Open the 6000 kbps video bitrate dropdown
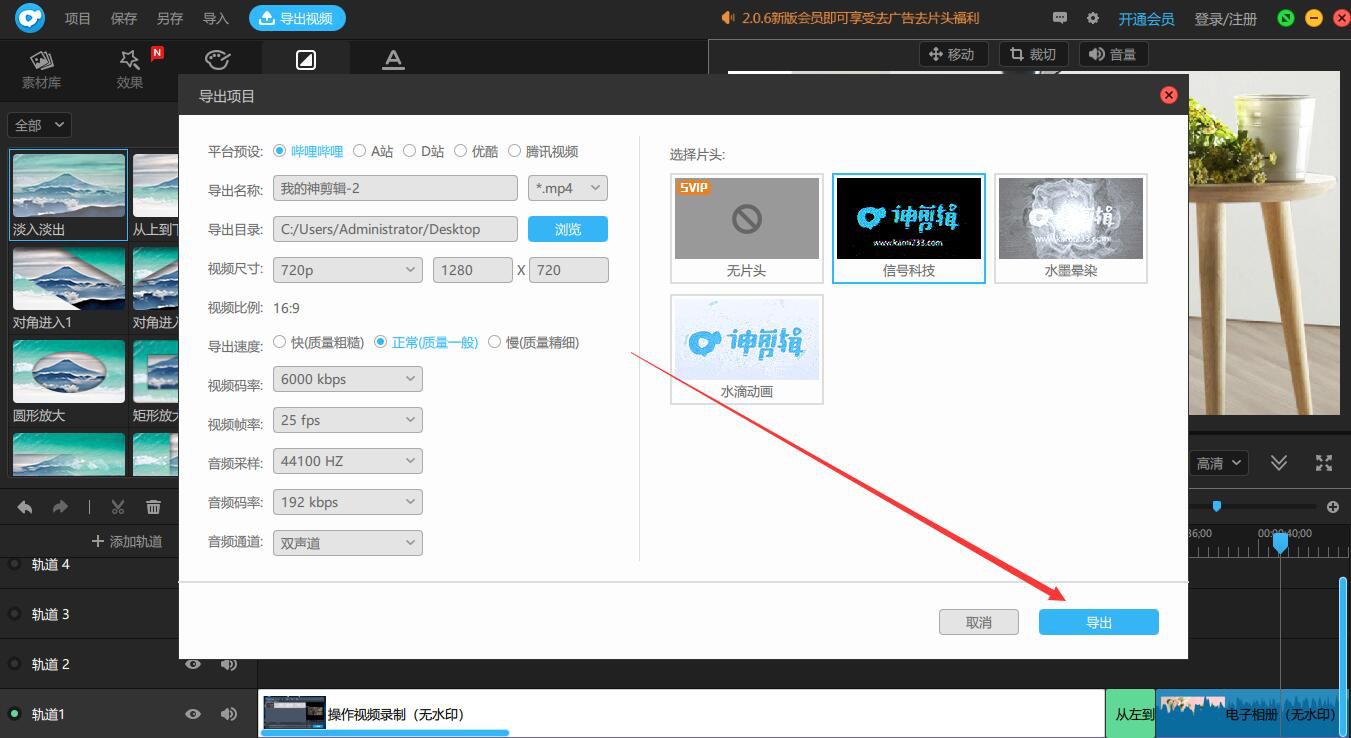 (348, 379)
